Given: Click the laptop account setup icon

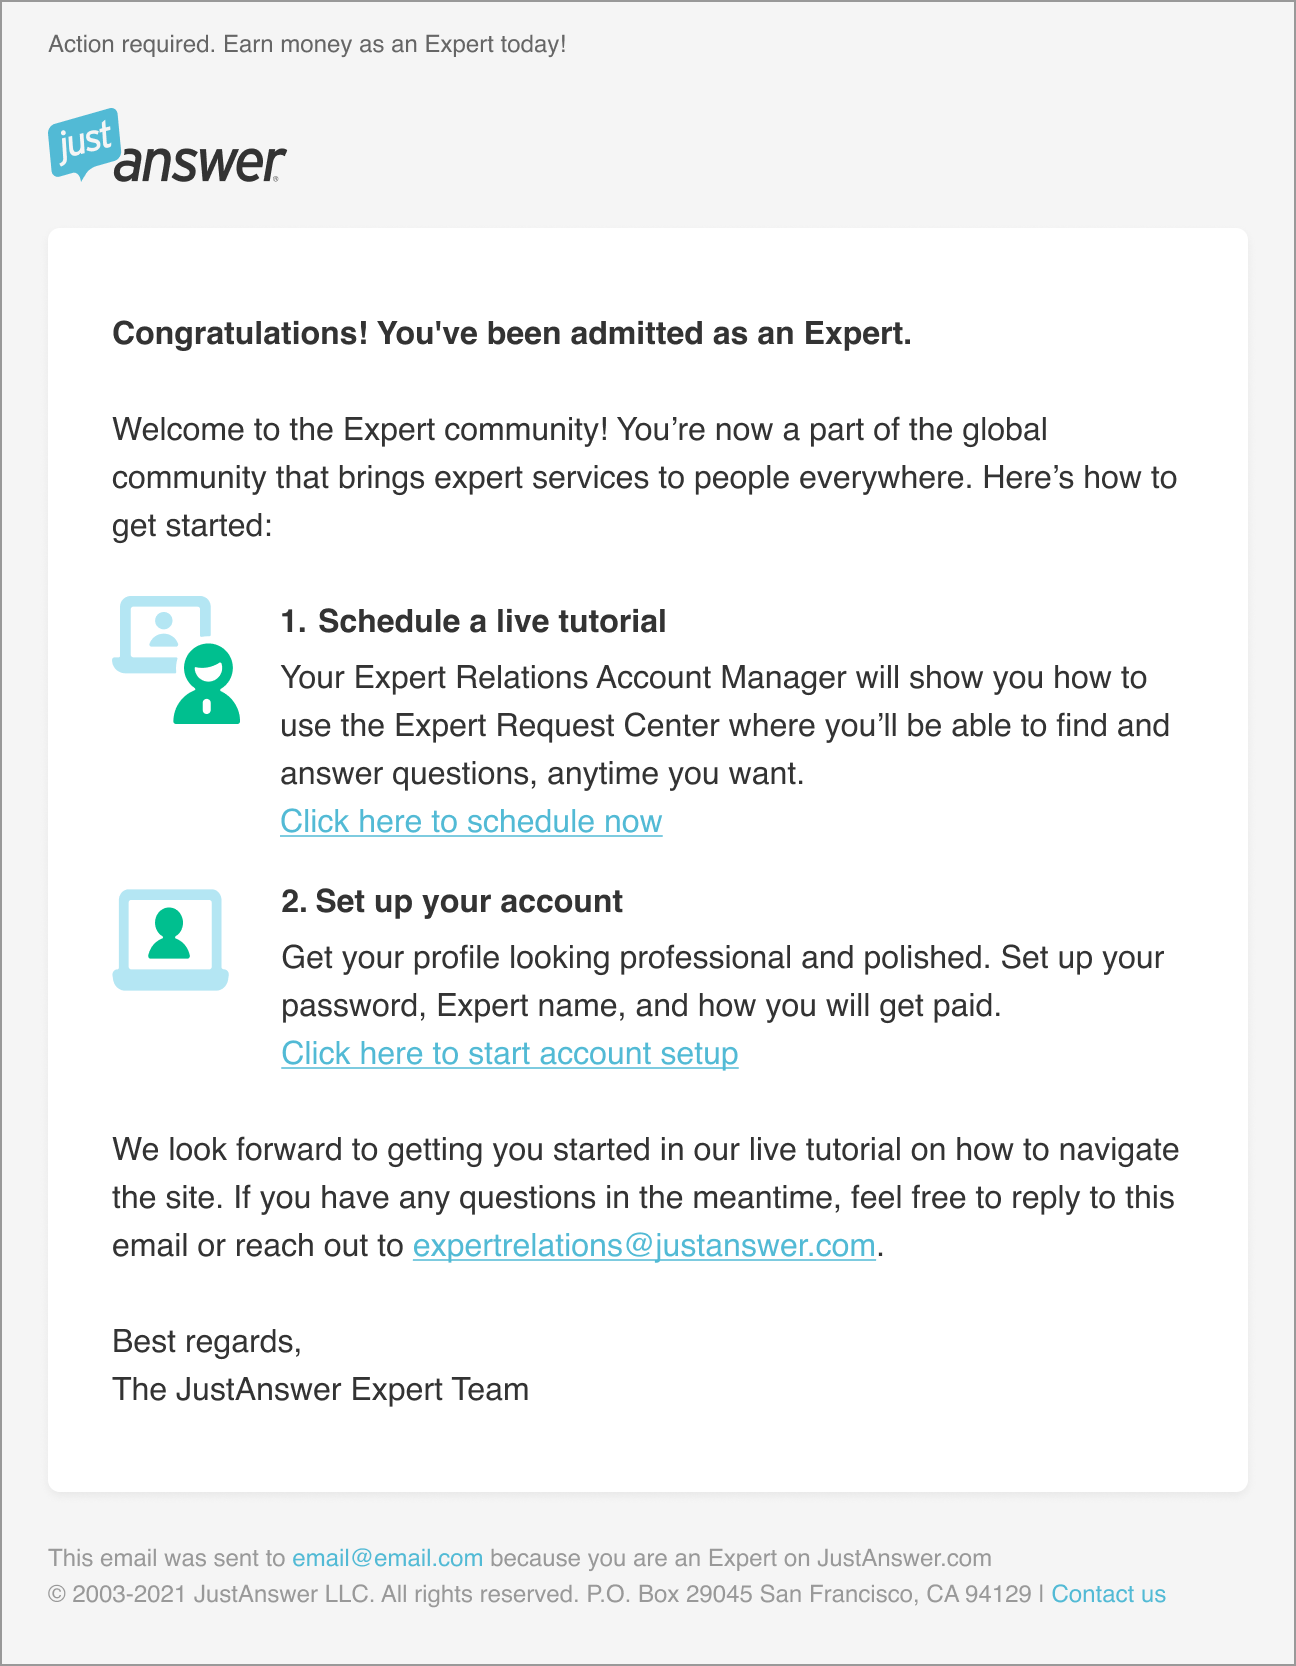Looking at the screenshot, I should [x=170, y=939].
